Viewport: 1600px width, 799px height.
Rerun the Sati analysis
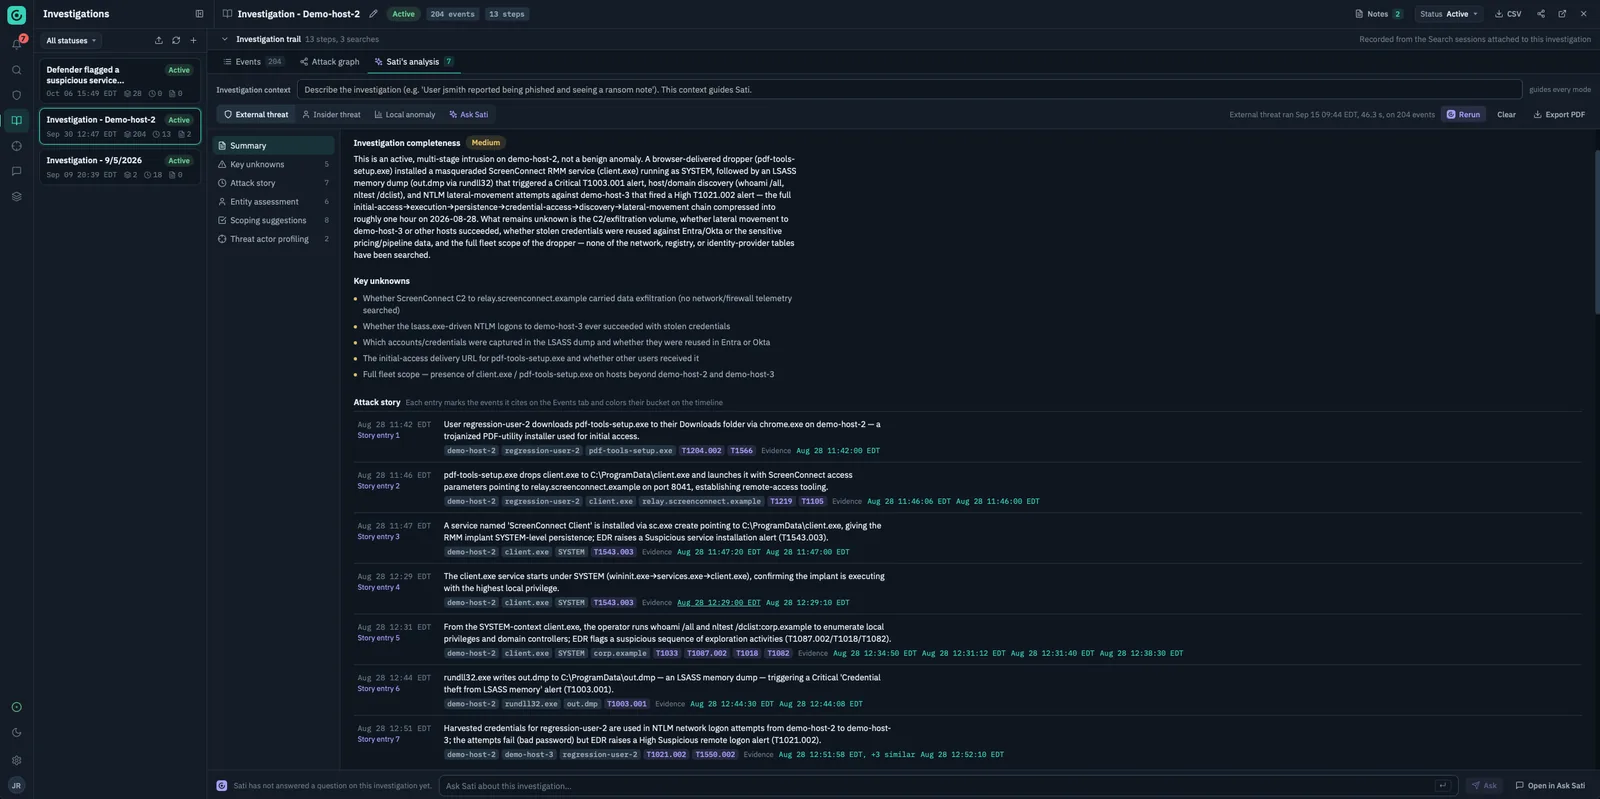point(1463,115)
